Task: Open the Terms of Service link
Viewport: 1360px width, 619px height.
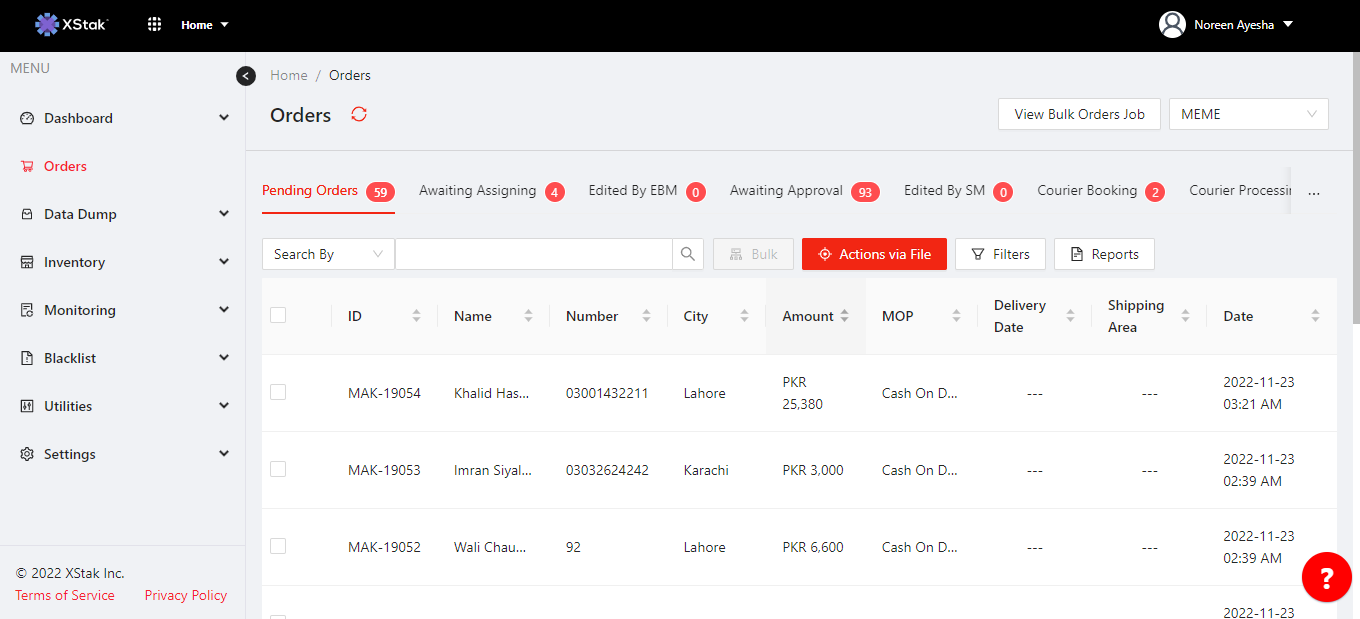Action: pyautogui.click(x=65, y=595)
